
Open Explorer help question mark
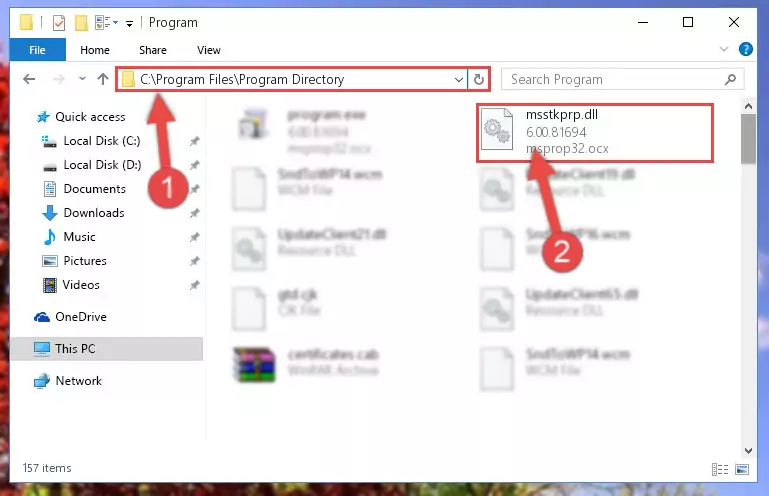(745, 49)
